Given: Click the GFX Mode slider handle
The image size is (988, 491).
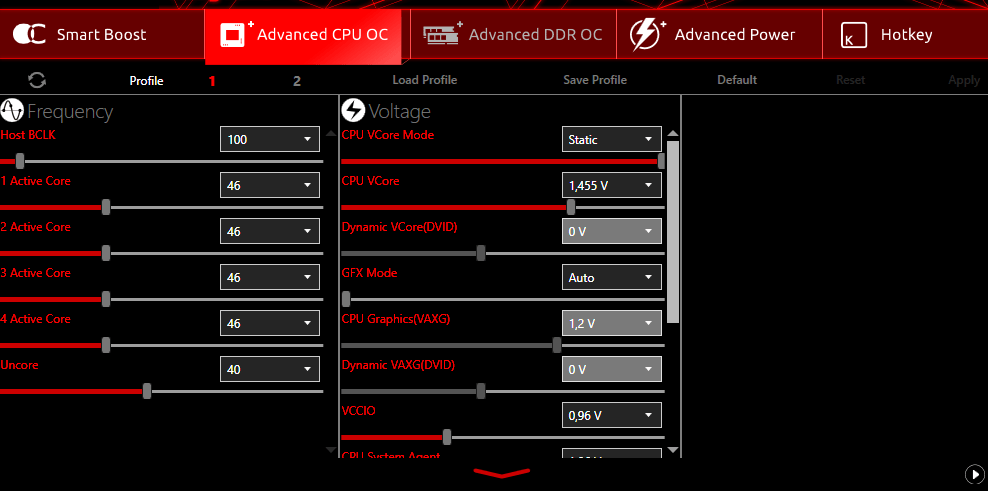Looking at the screenshot, I should (345, 299).
